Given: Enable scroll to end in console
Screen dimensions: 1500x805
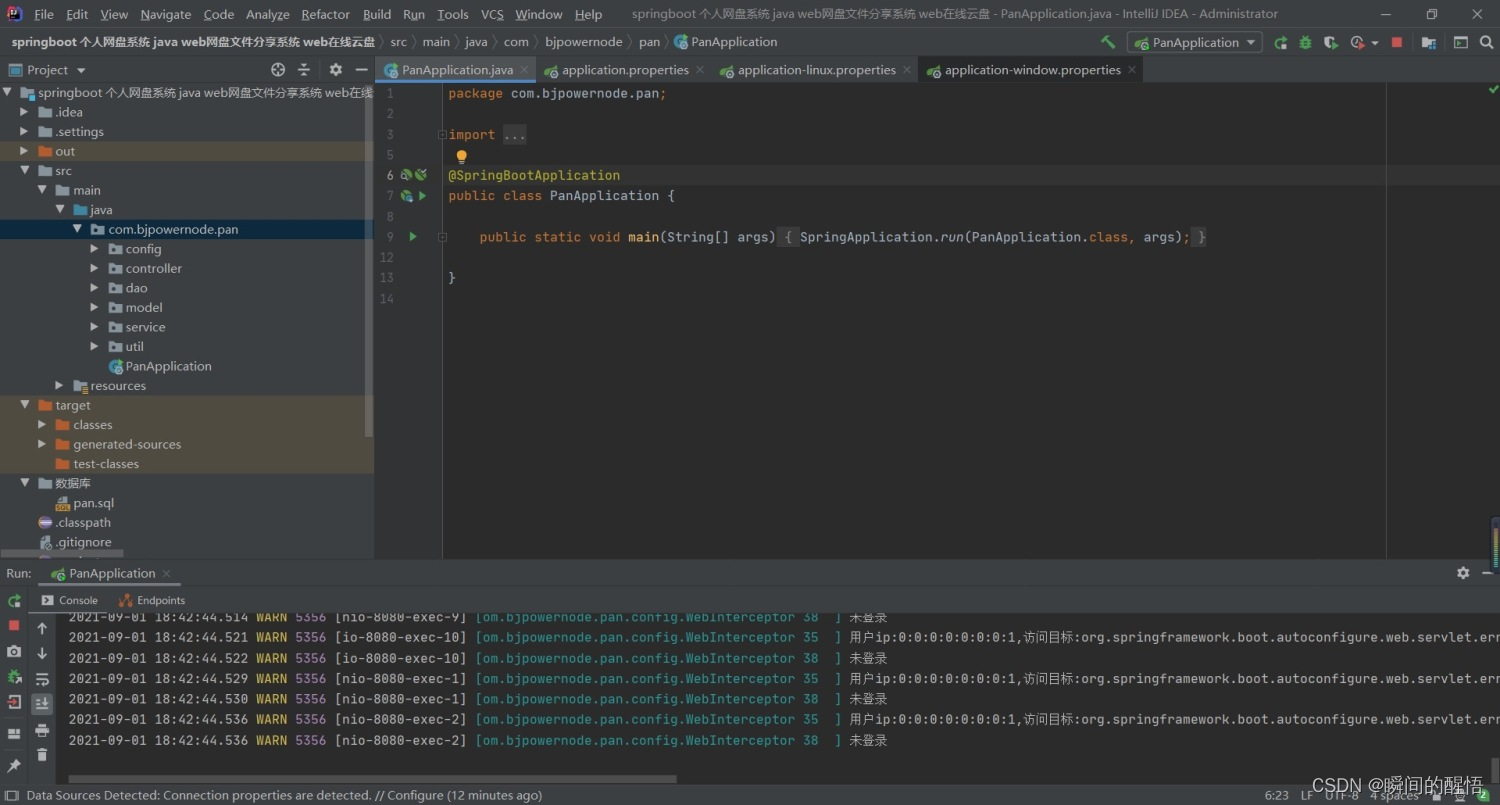Looking at the screenshot, I should click(42, 702).
